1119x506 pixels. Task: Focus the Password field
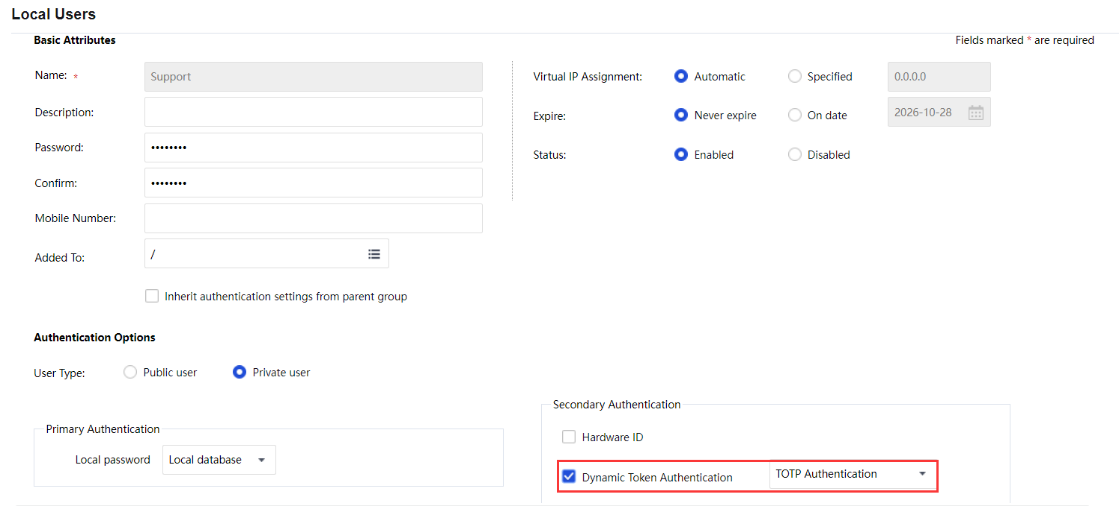[x=313, y=148]
